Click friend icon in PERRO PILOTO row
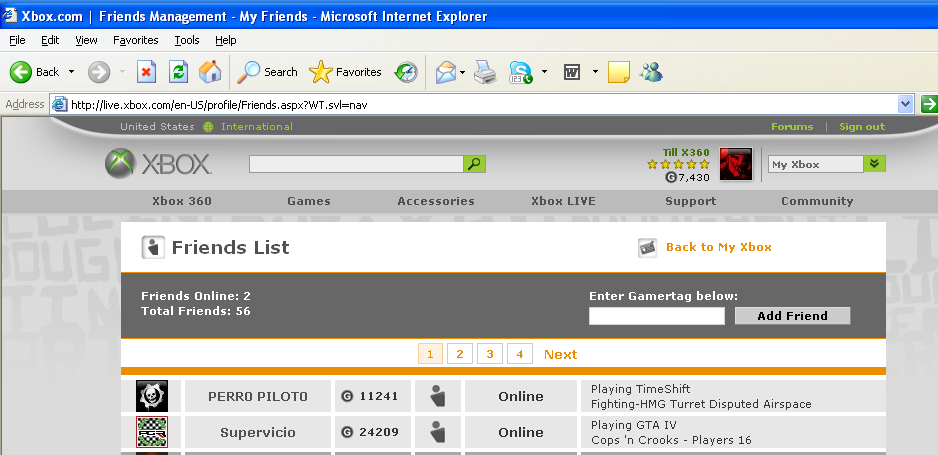This screenshot has height=455, width=938. click(438, 396)
